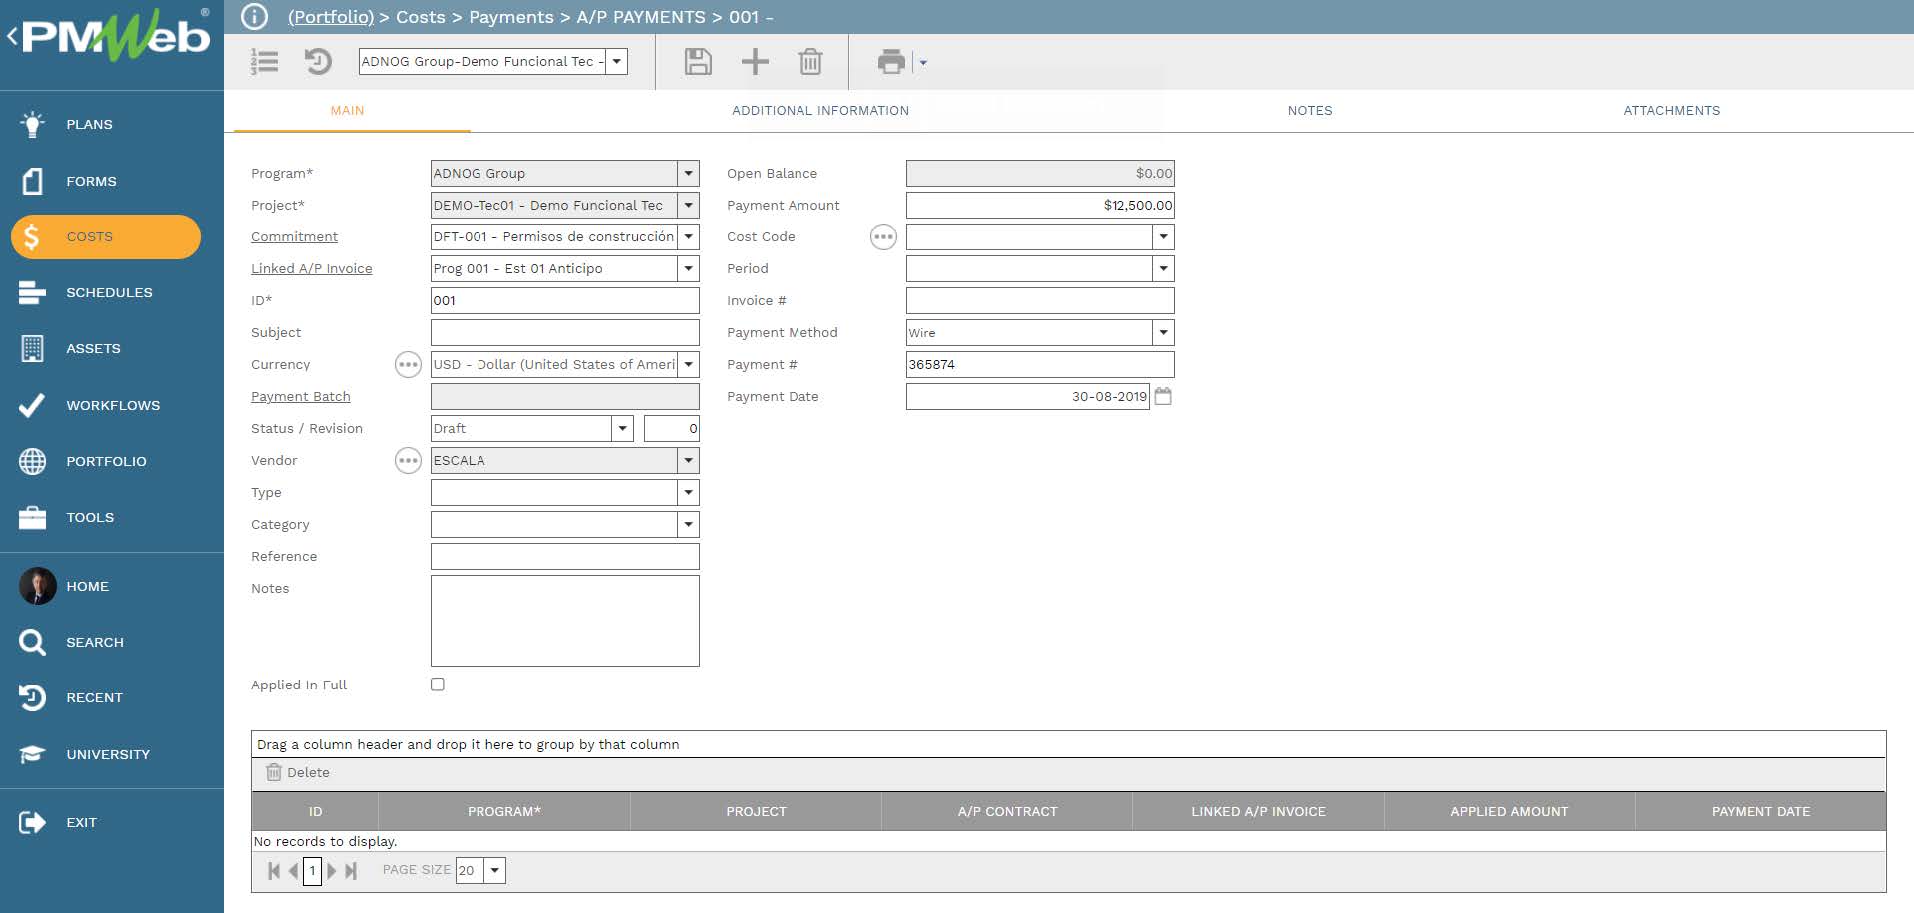The width and height of the screenshot is (1914, 913).
Task: Click the Payment Amount field
Action: (1040, 205)
